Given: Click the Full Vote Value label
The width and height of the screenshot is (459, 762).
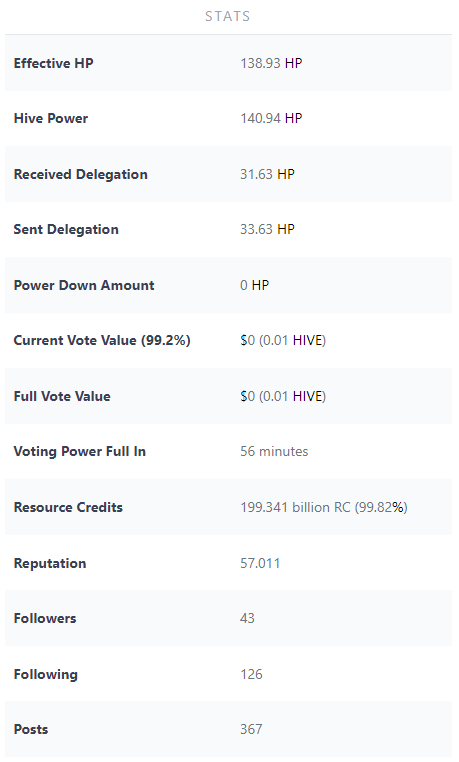Looking at the screenshot, I should (62, 396).
